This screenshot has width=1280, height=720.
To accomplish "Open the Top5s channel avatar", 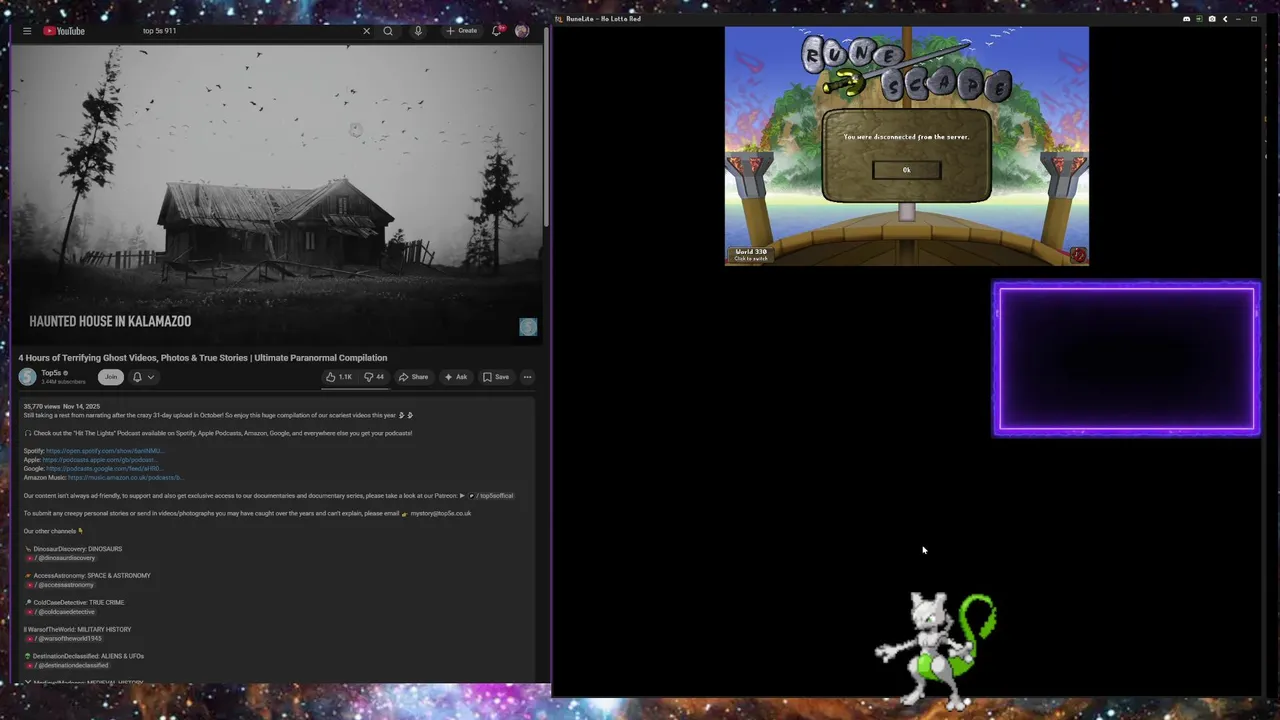I will tap(27, 377).
